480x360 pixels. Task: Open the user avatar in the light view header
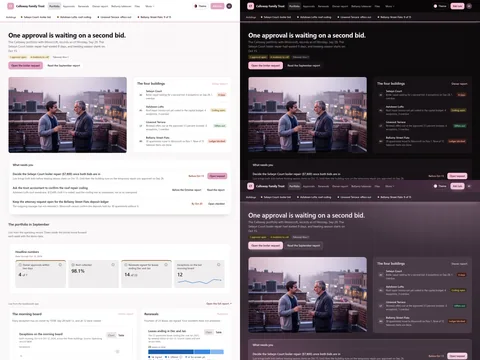click(x=229, y=6)
